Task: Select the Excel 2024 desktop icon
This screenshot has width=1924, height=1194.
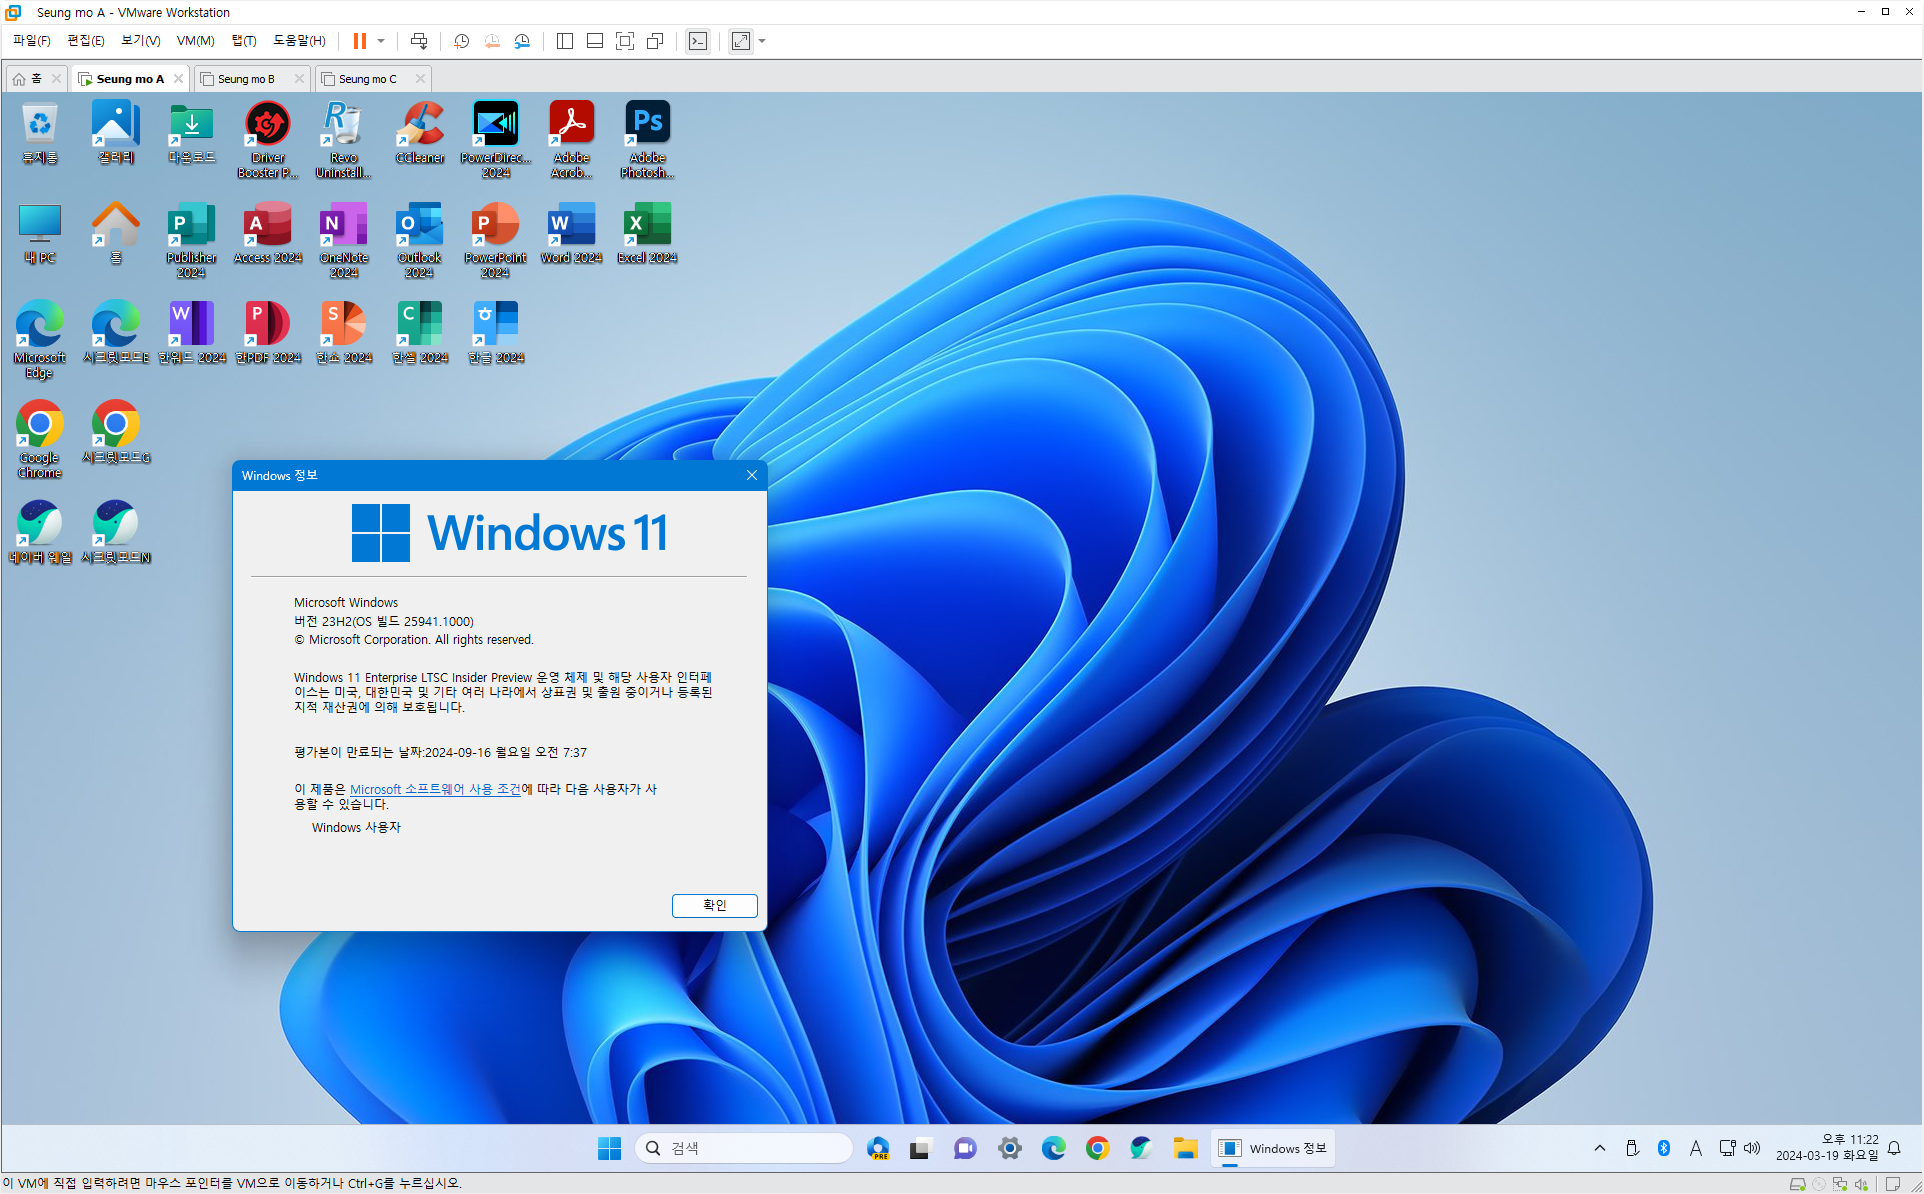Action: point(647,233)
